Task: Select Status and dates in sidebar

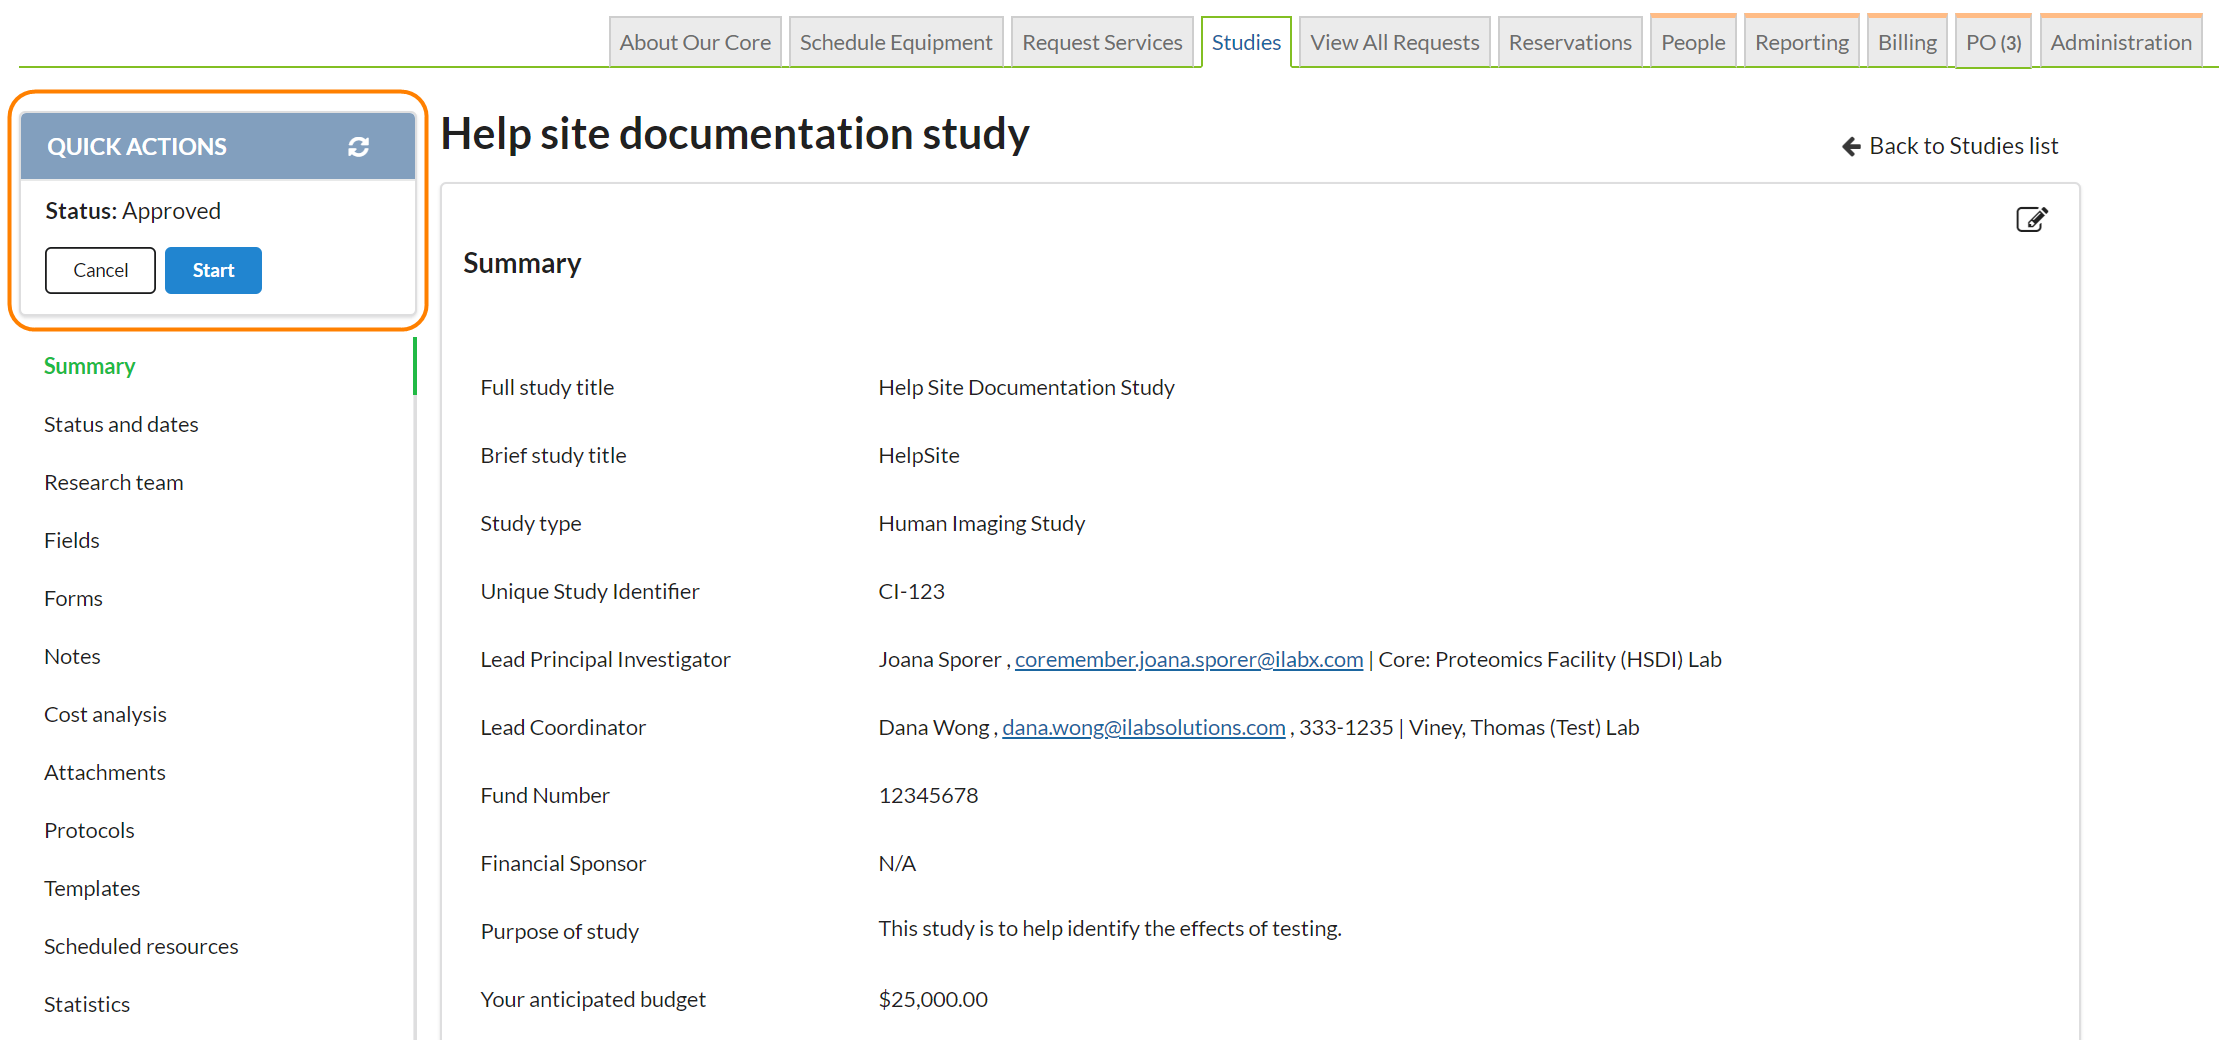Action: point(121,425)
